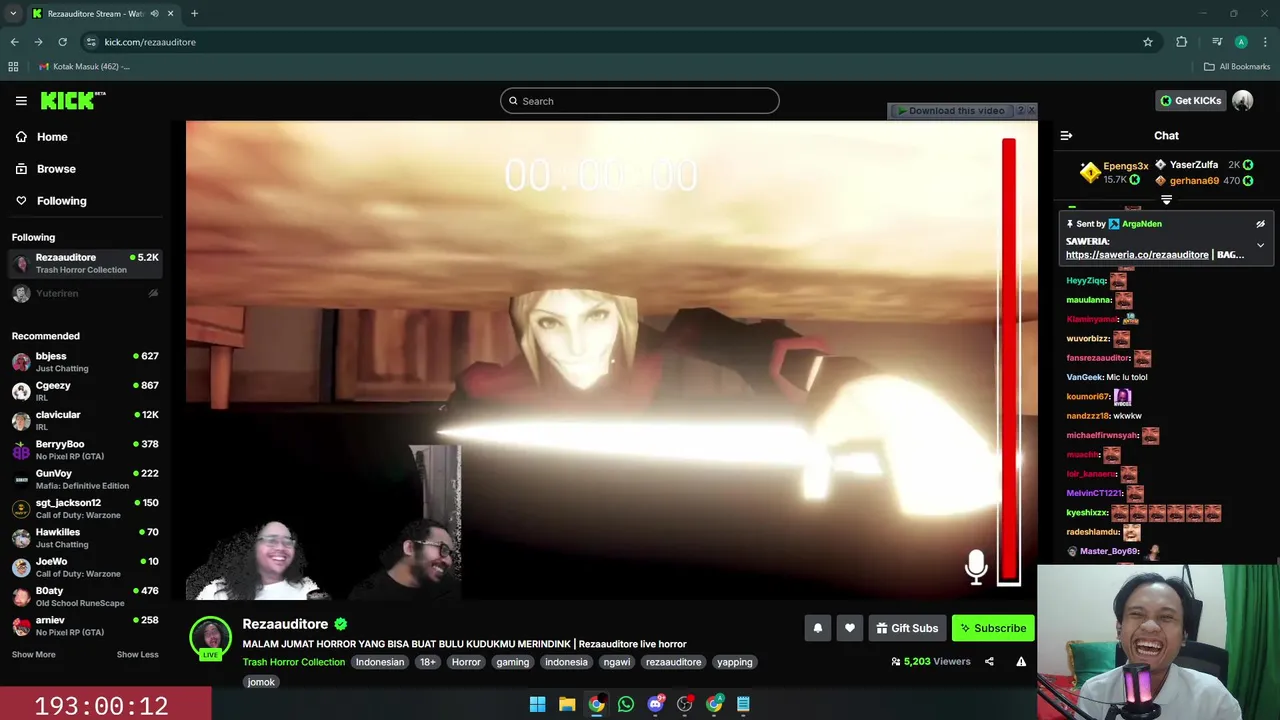
Task: Open recommended channel clavicular
Action: point(85,420)
